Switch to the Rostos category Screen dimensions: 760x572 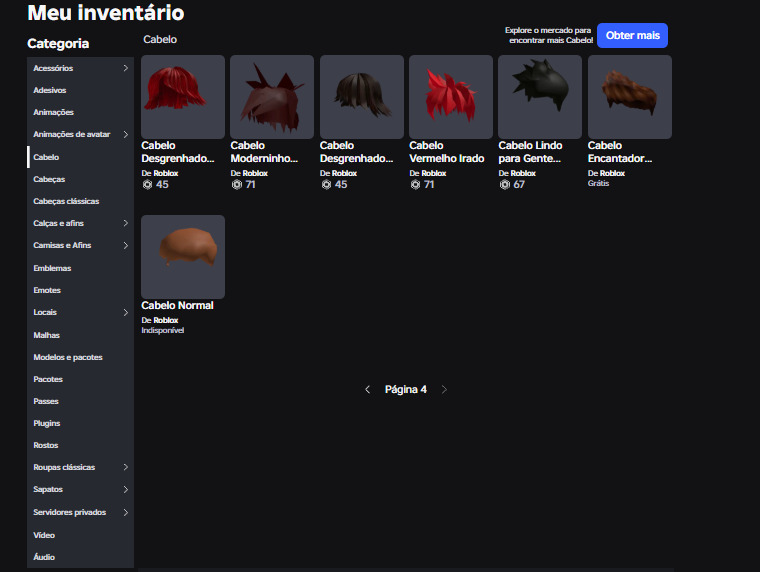(x=46, y=445)
